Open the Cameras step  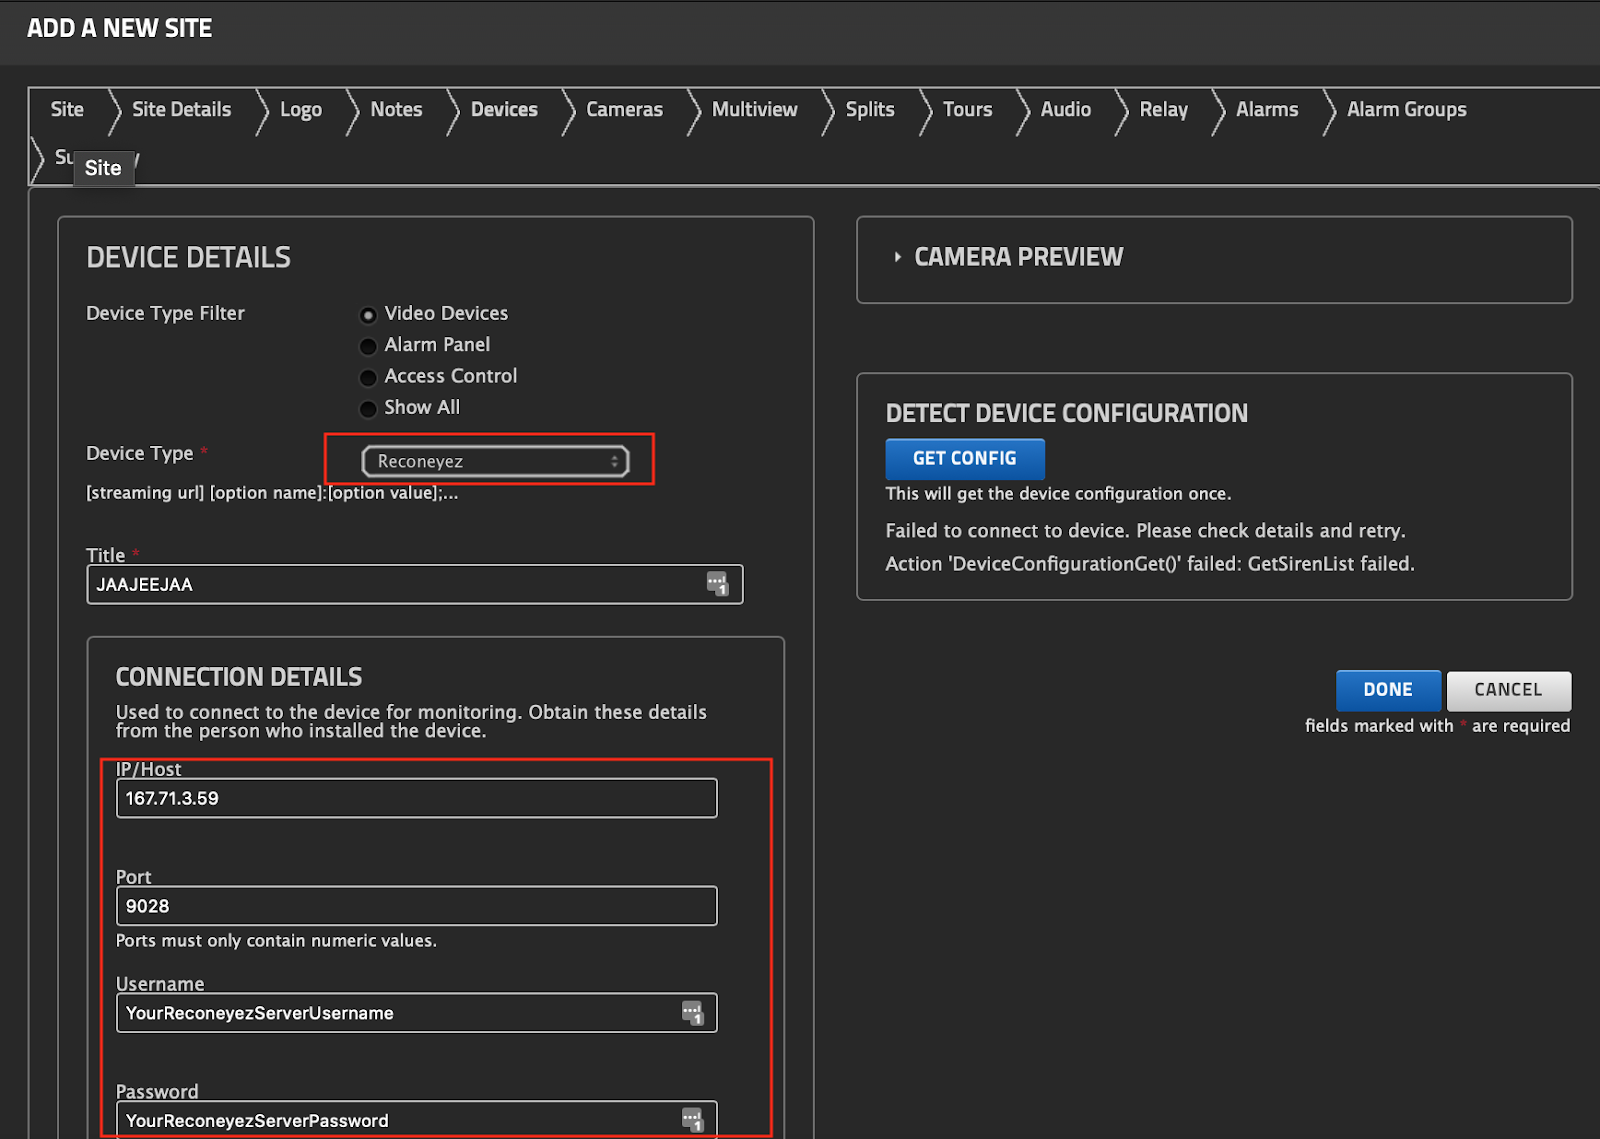click(624, 109)
